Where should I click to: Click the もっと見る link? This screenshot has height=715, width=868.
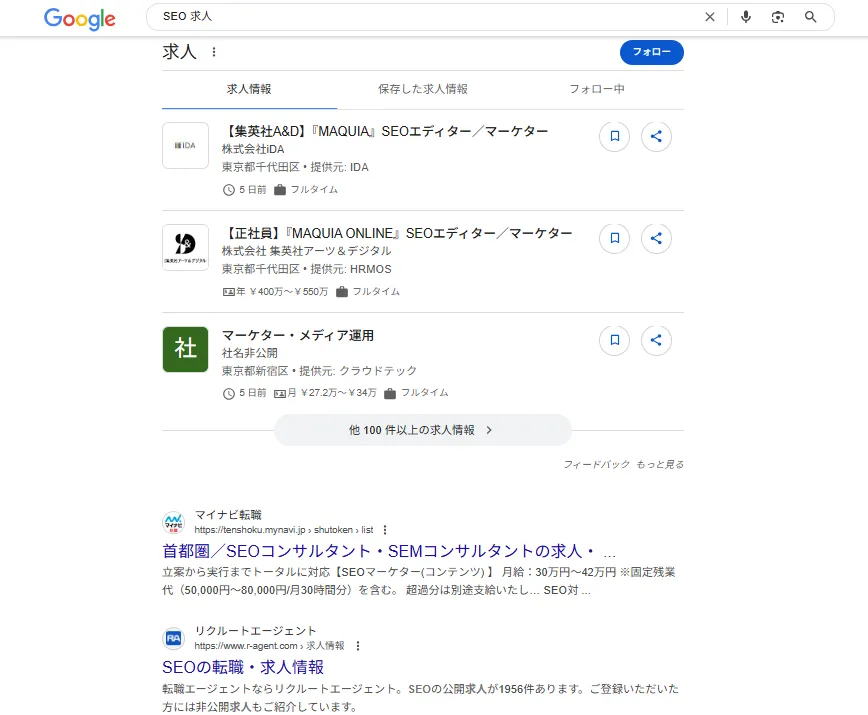659,464
